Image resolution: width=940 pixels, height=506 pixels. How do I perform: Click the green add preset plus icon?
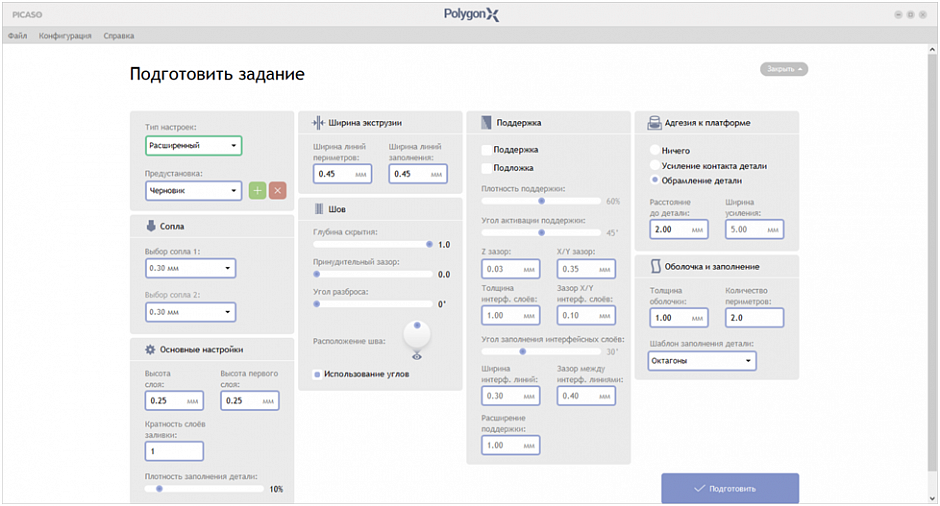[x=258, y=190]
